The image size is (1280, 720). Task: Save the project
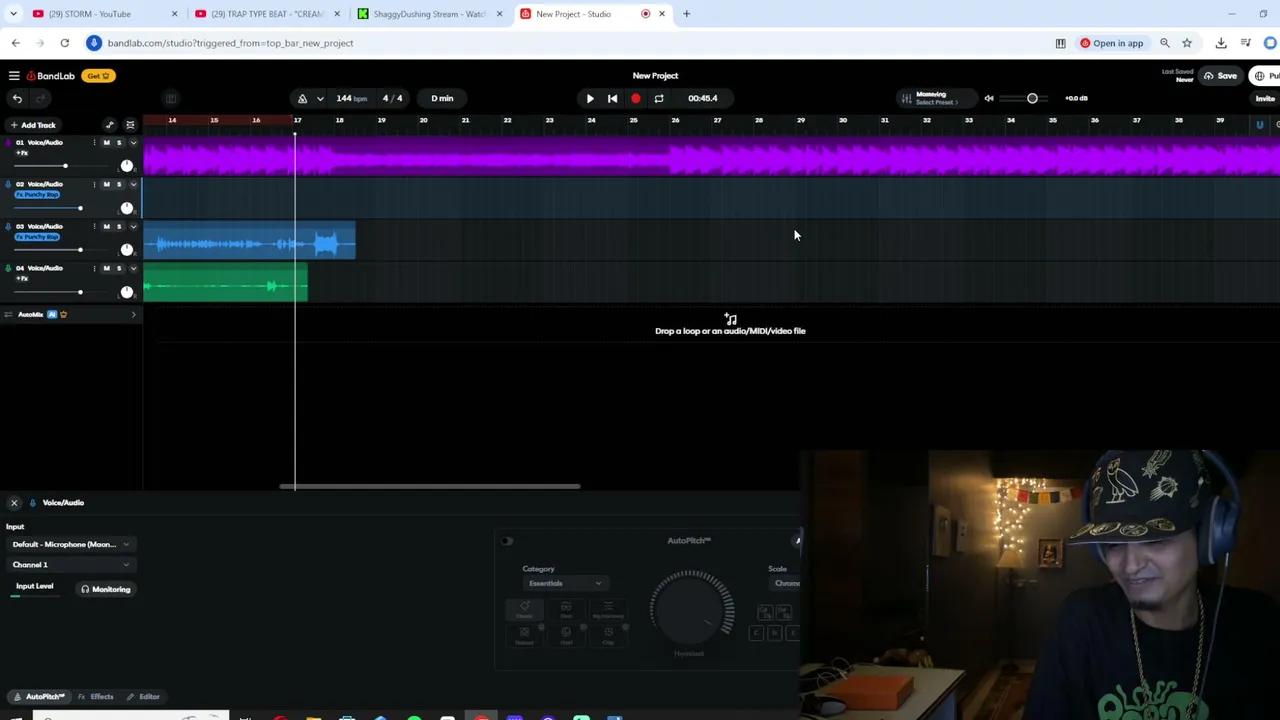coord(1220,76)
